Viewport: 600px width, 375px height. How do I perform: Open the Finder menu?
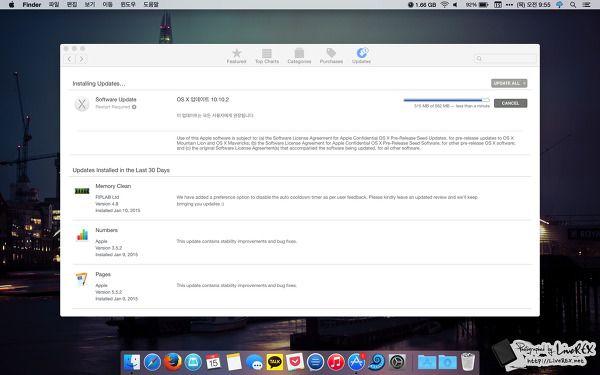(x=32, y=5)
